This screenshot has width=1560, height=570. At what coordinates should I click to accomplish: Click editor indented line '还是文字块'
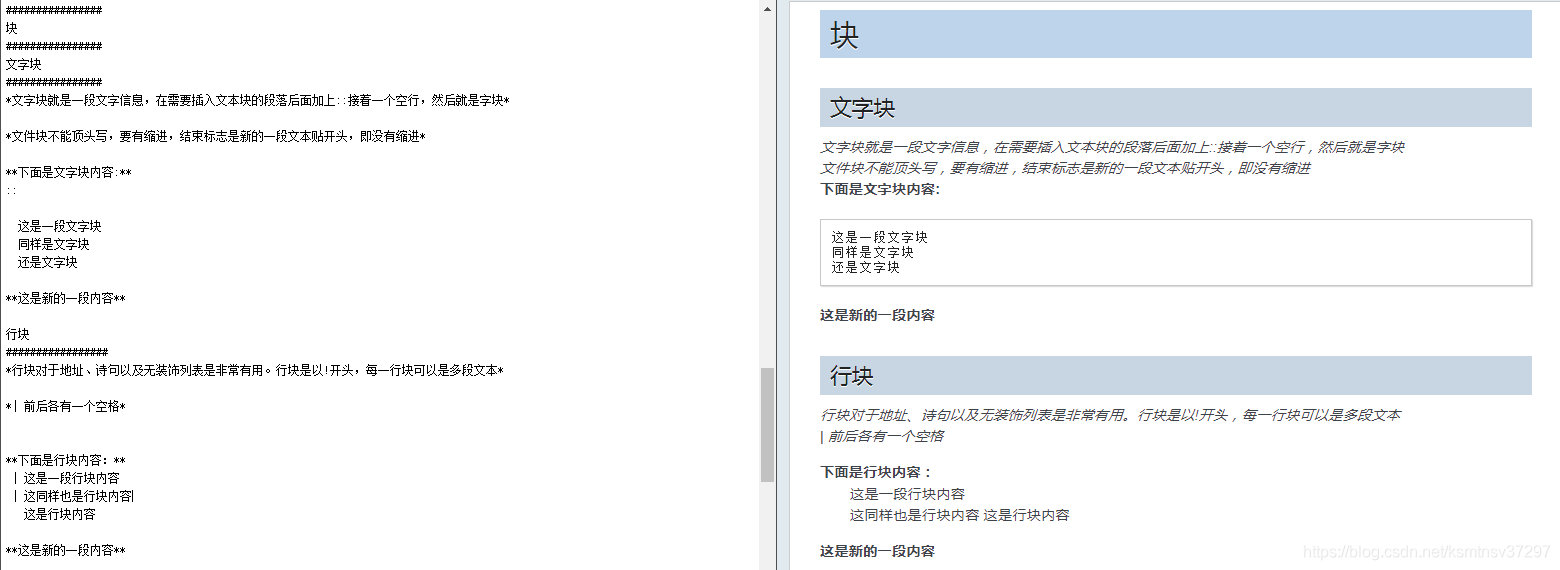pyautogui.click(x=48, y=262)
